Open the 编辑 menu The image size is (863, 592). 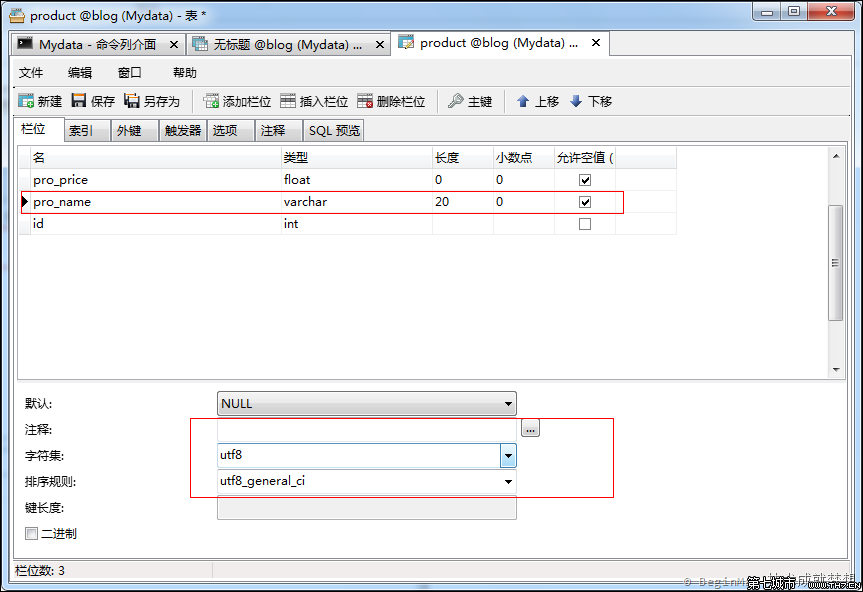pos(80,73)
